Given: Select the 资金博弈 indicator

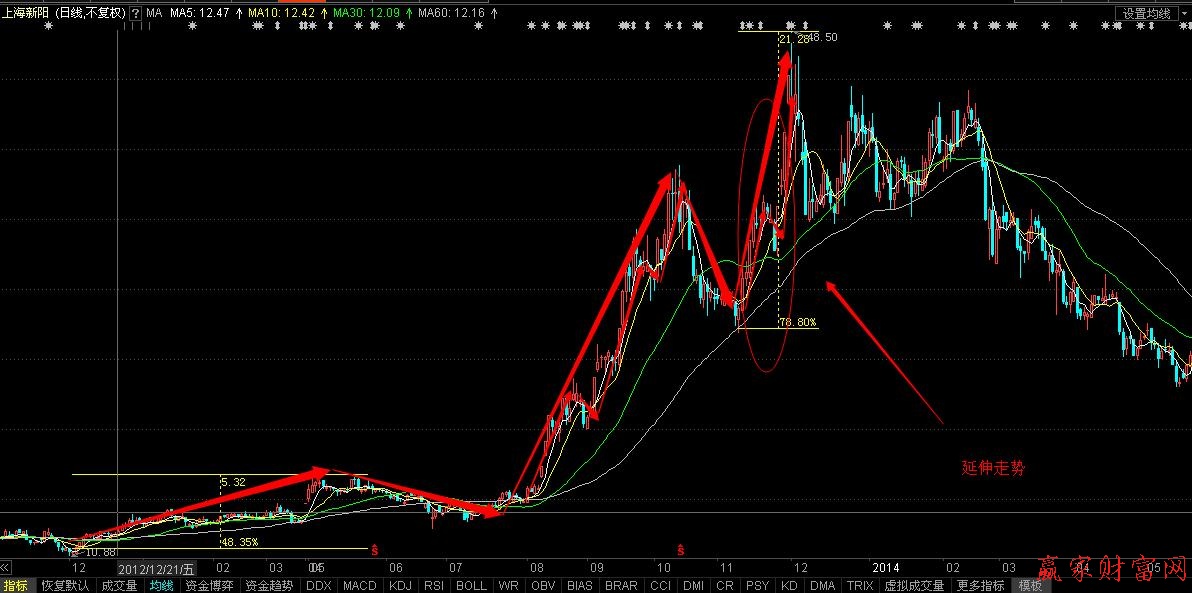Looking at the screenshot, I should [210, 586].
